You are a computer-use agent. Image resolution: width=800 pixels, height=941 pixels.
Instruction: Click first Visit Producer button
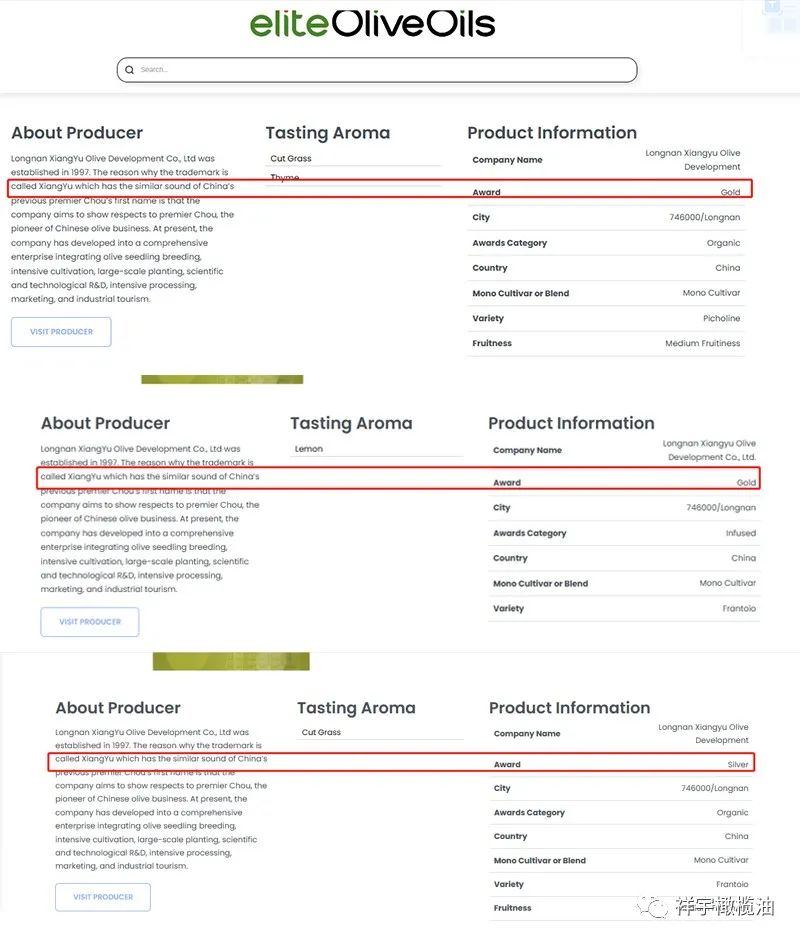pos(61,332)
